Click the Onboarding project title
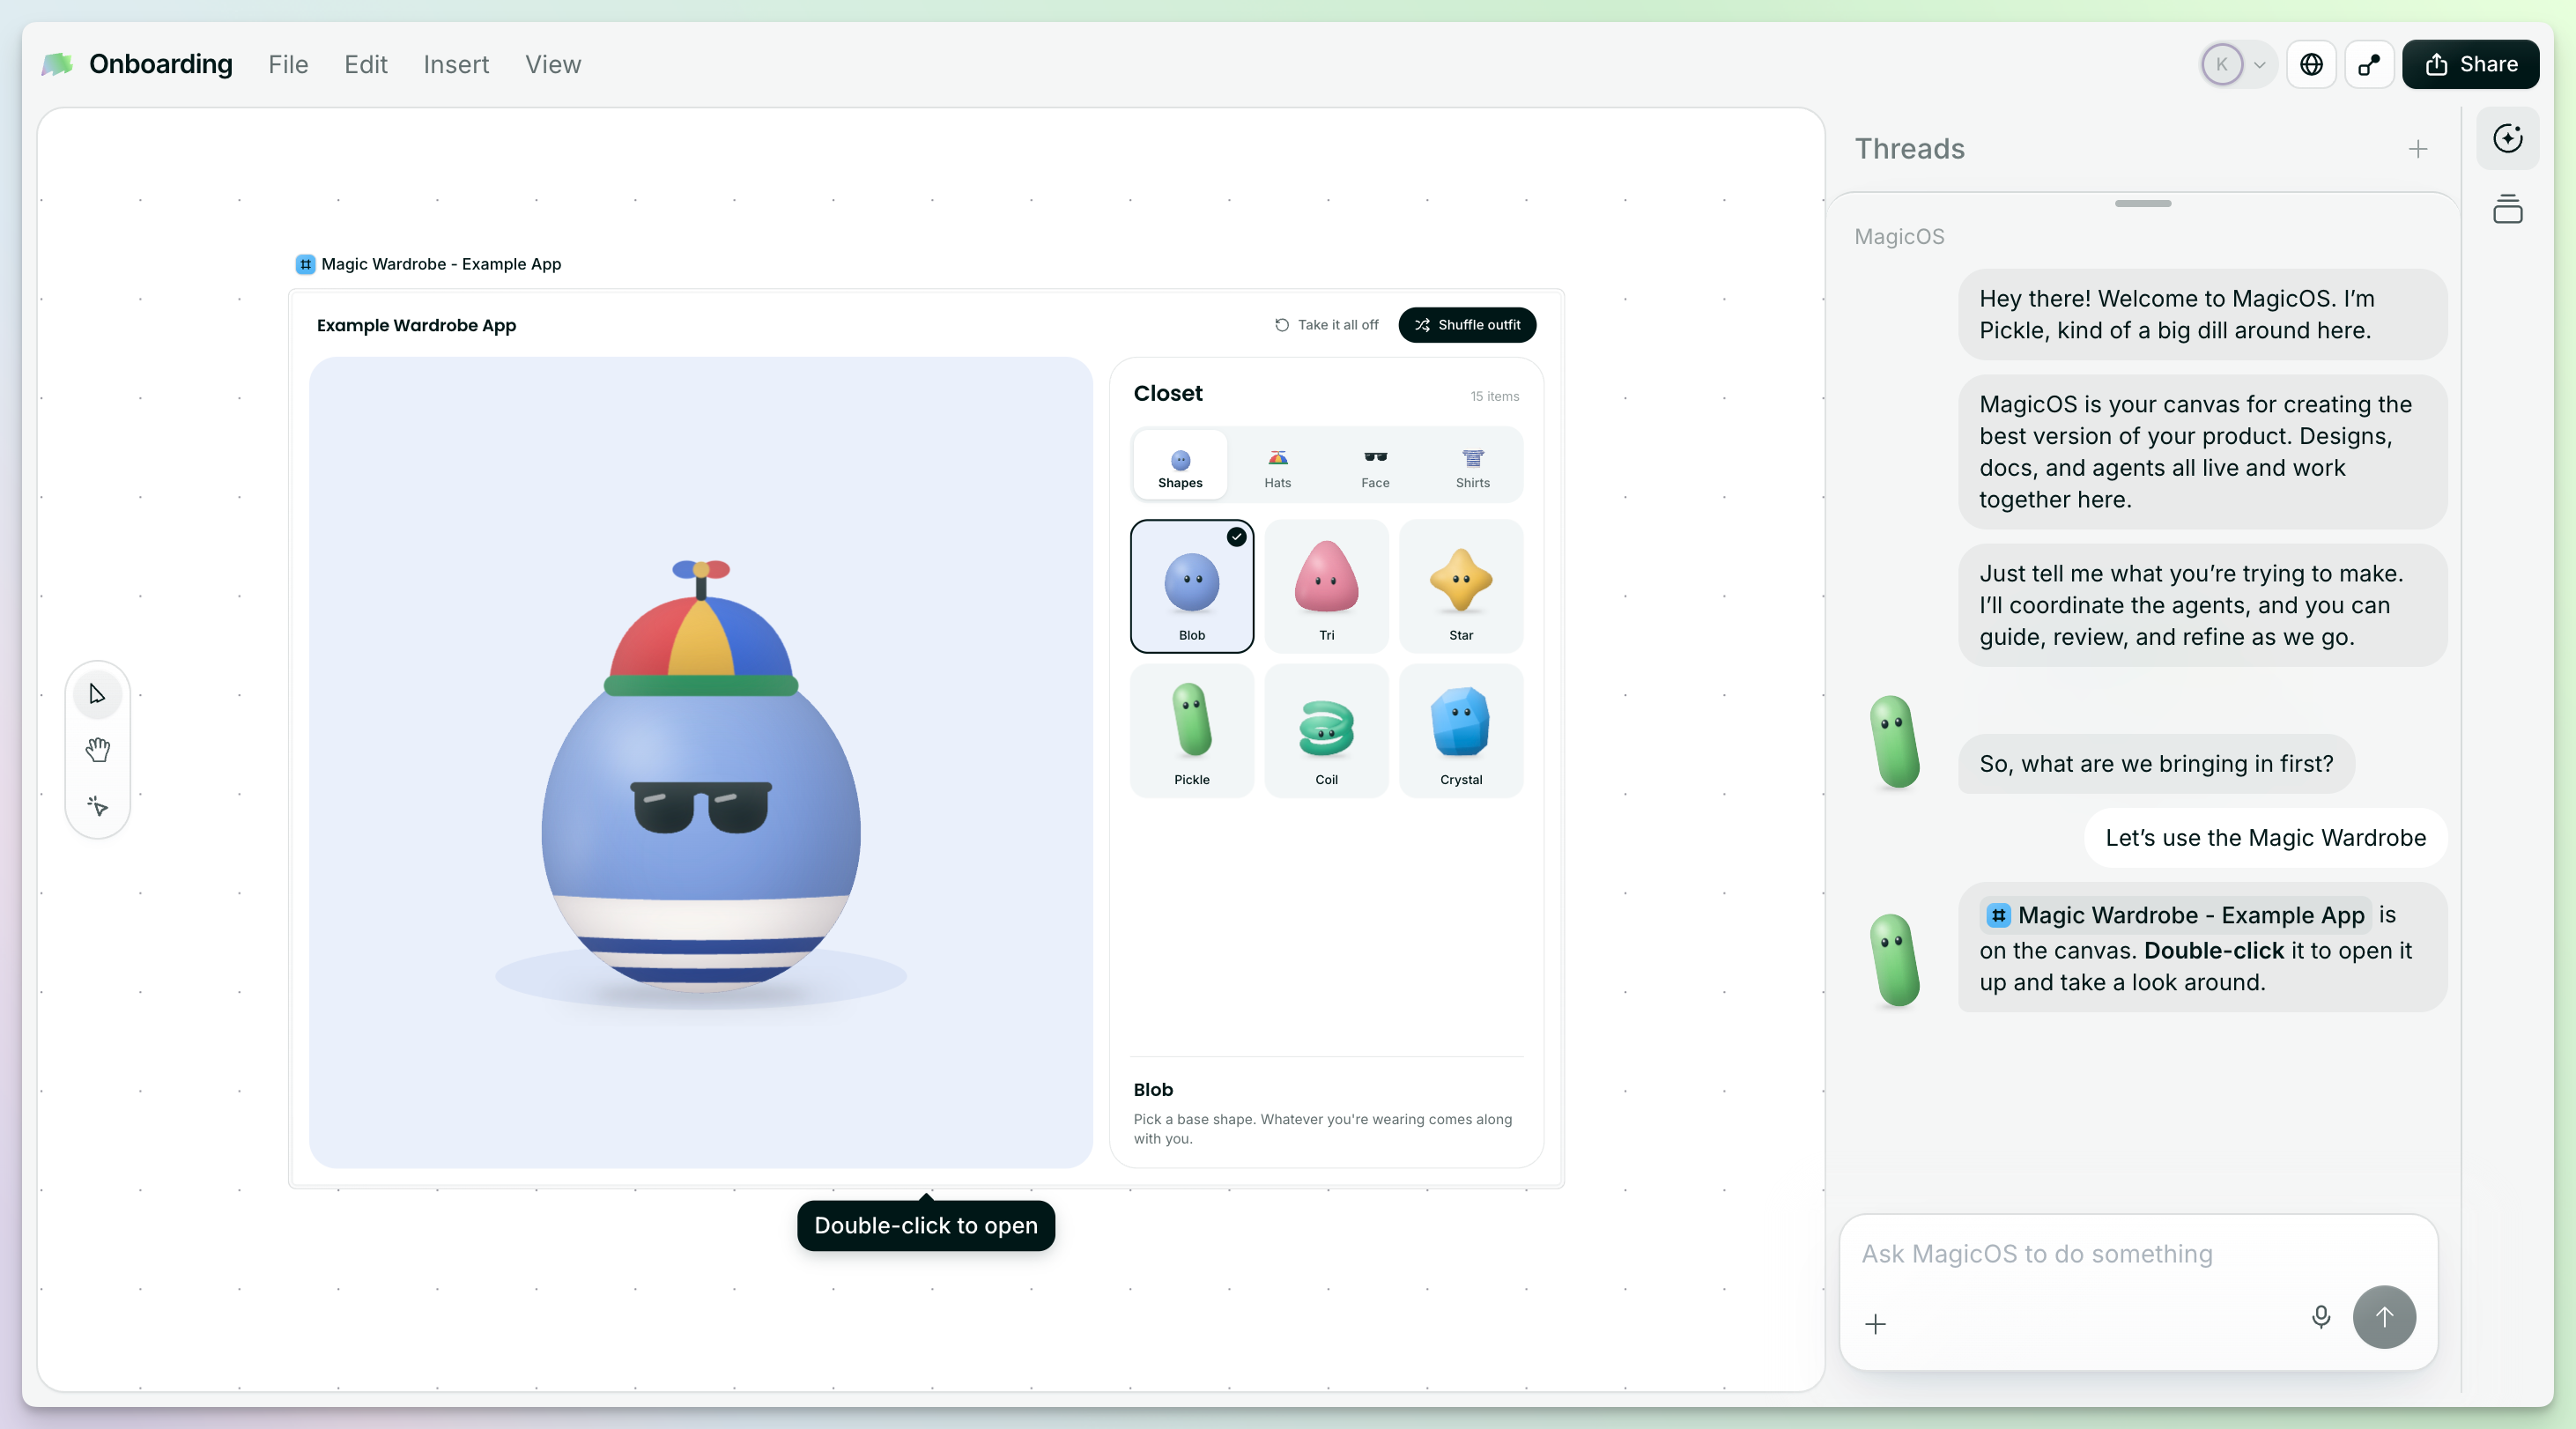This screenshot has width=2576, height=1429. (161, 65)
